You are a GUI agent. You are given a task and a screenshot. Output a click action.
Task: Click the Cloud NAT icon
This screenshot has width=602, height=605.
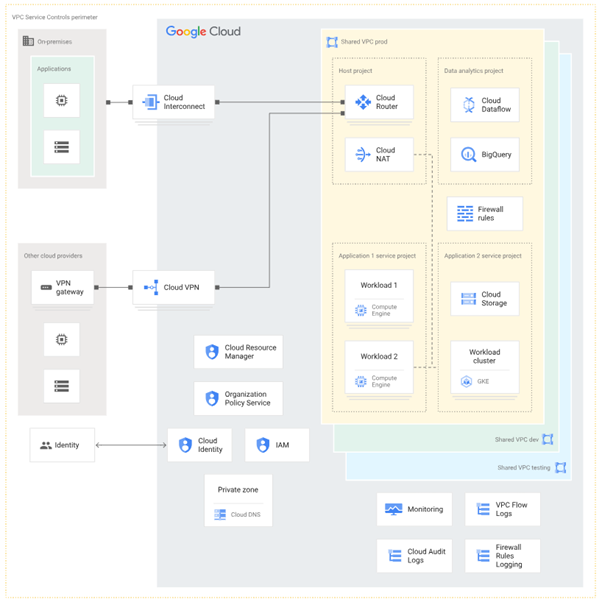[x=362, y=155]
